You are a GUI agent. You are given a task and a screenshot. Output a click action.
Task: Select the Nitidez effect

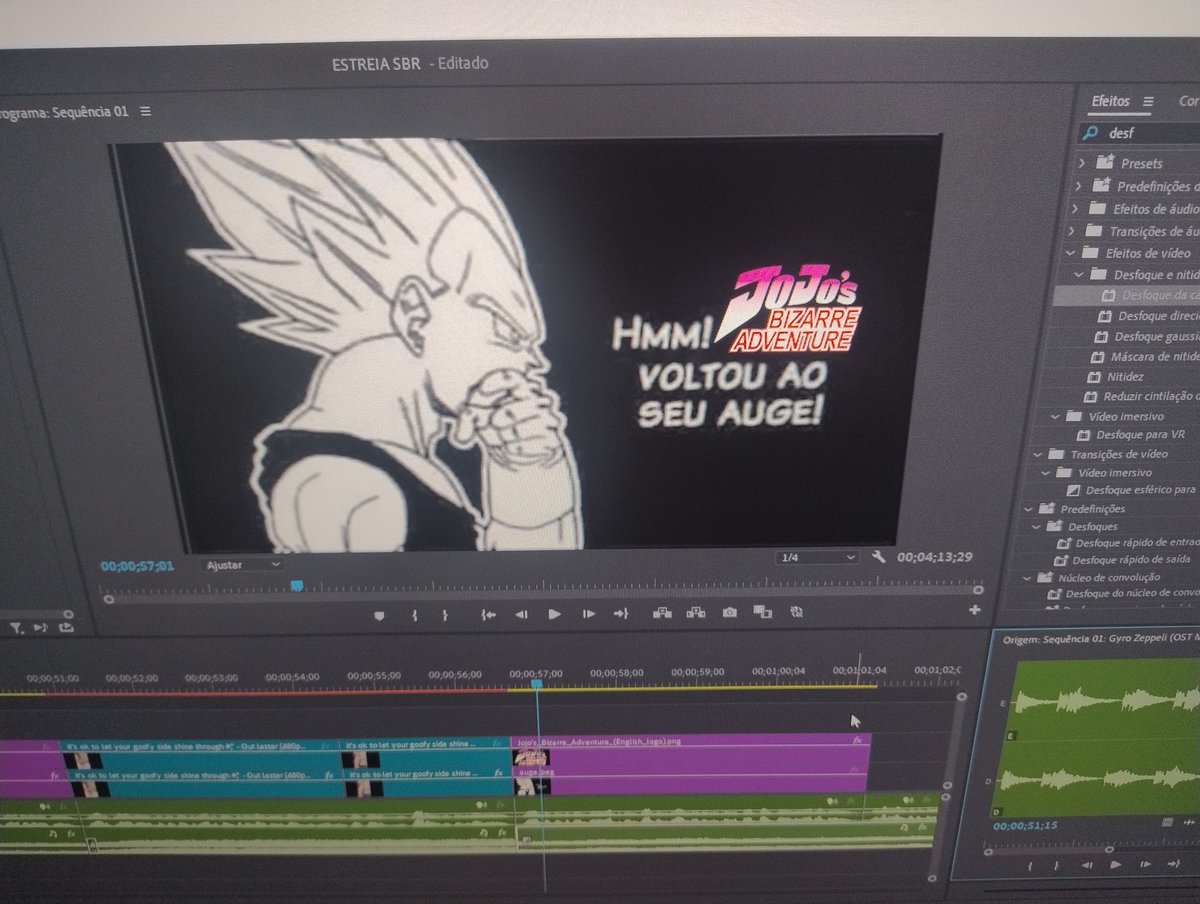1116,376
